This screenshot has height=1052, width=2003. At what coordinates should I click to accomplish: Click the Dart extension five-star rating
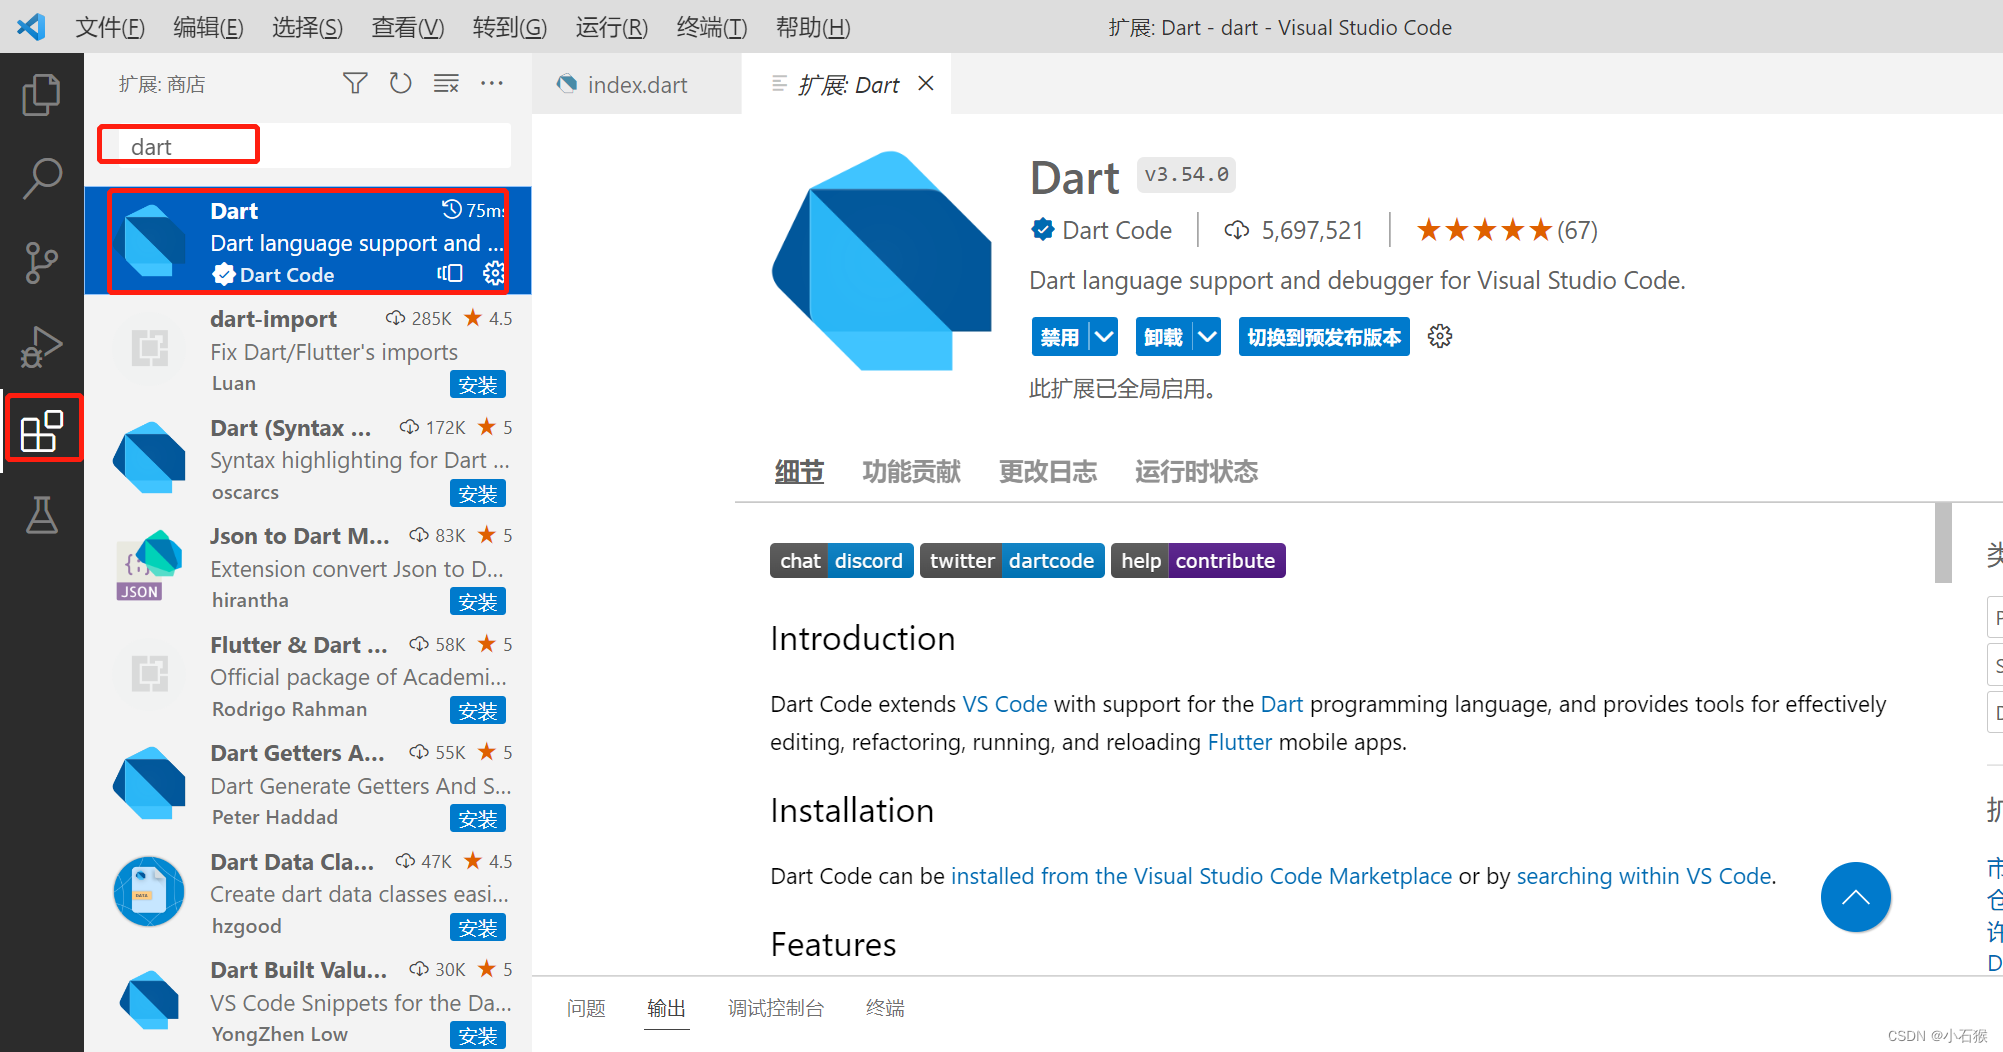tap(1484, 231)
